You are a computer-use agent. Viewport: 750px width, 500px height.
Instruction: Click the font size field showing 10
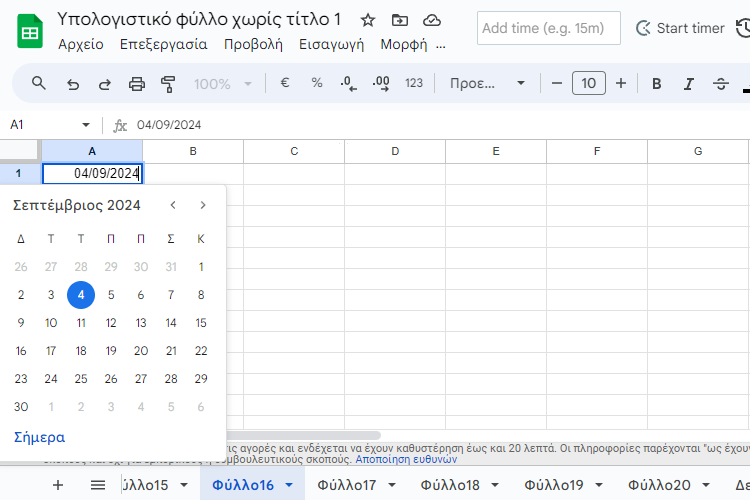[x=589, y=83]
